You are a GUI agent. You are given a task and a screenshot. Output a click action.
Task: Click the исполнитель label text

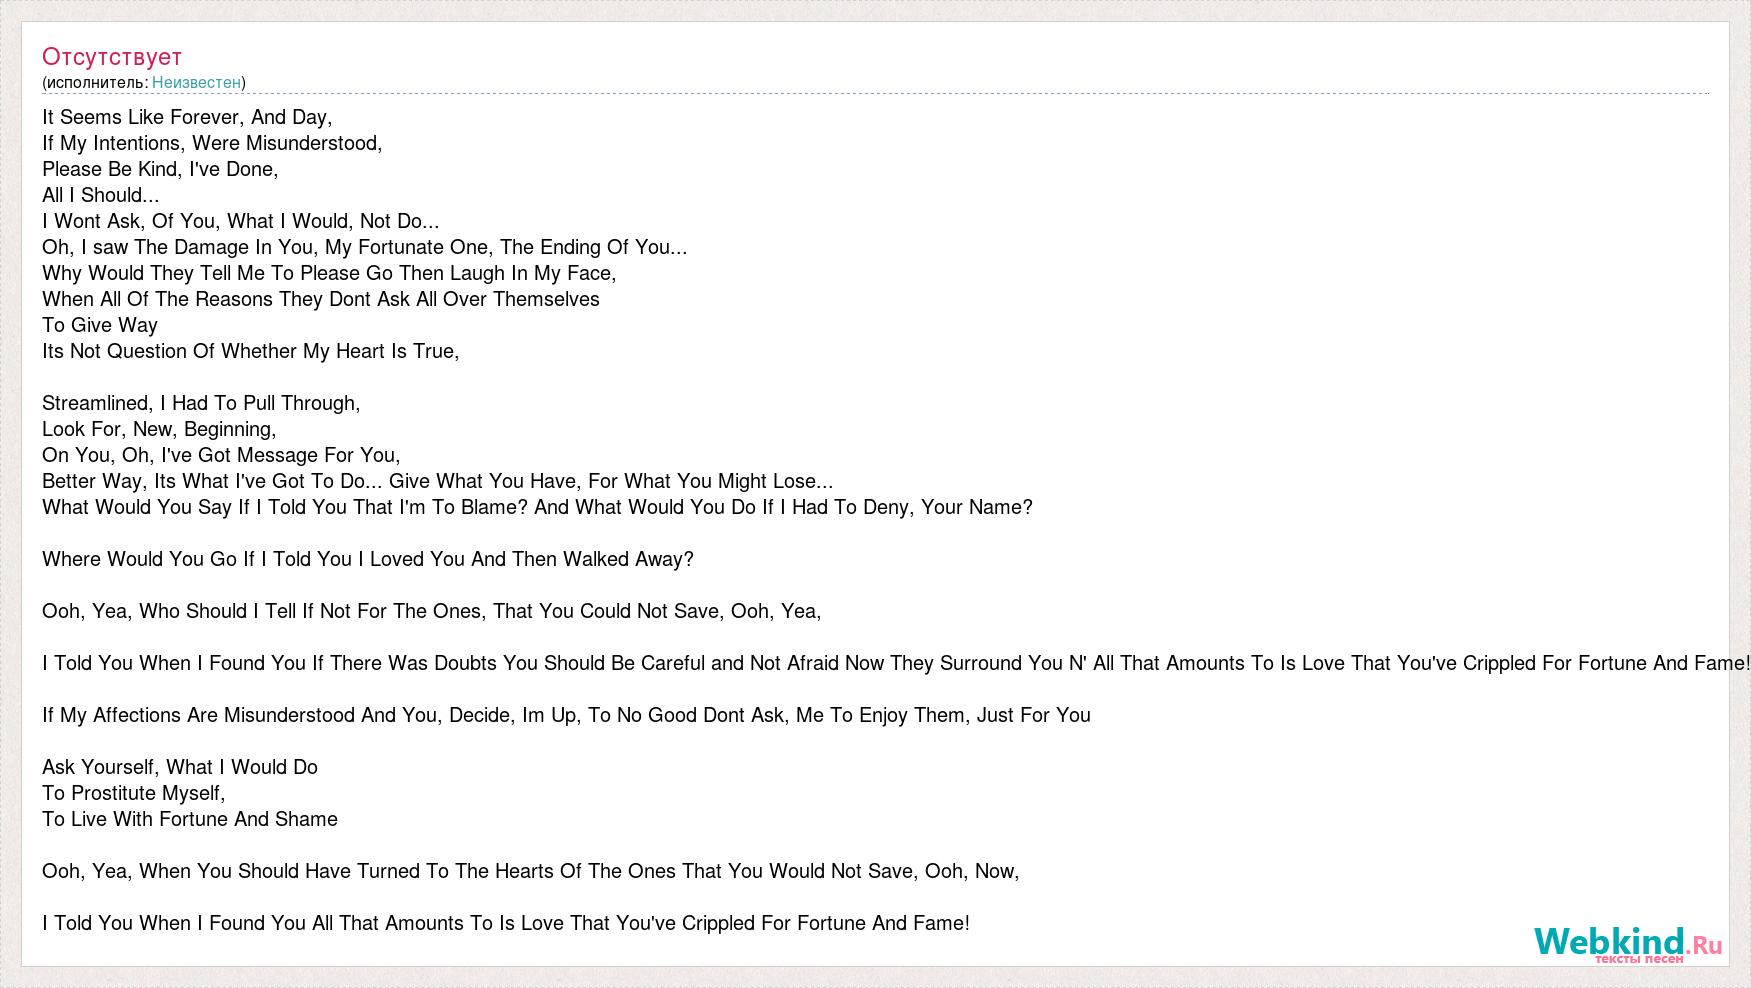97,82
